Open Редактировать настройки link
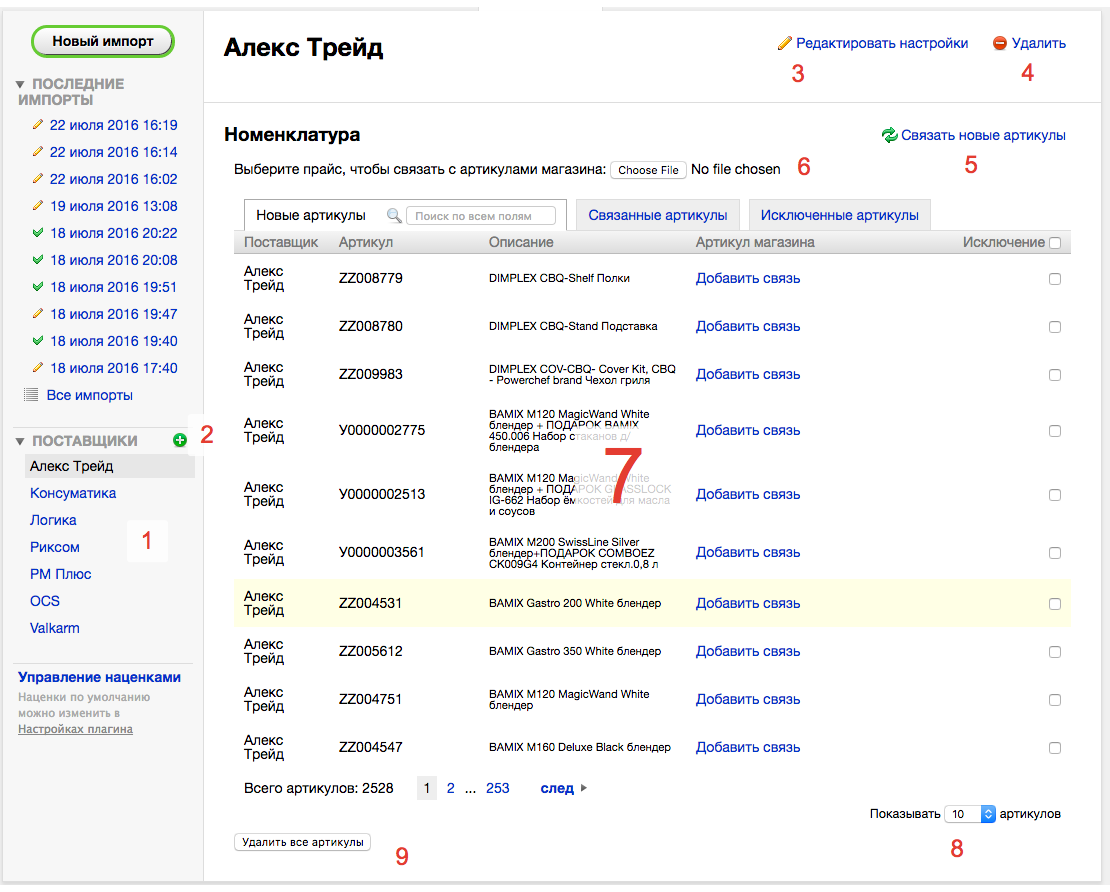The image size is (1110, 892). coord(882,43)
